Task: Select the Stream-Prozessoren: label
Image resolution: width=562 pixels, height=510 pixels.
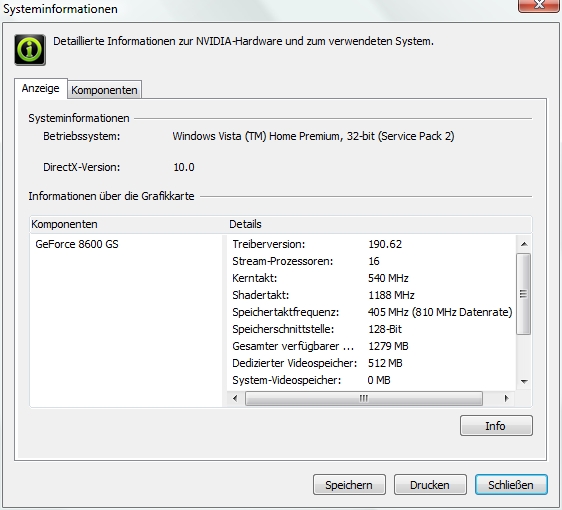Action: pos(282,261)
